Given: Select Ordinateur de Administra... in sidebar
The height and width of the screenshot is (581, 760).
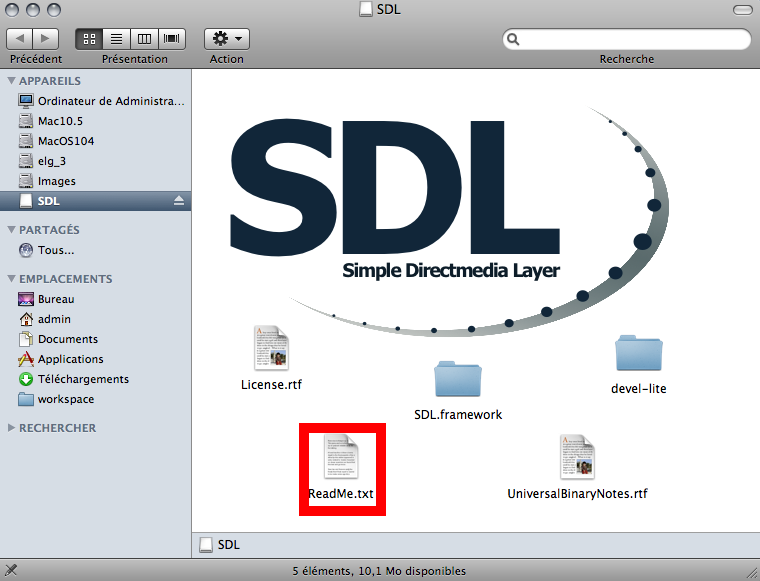Looking at the screenshot, I should point(95,101).
